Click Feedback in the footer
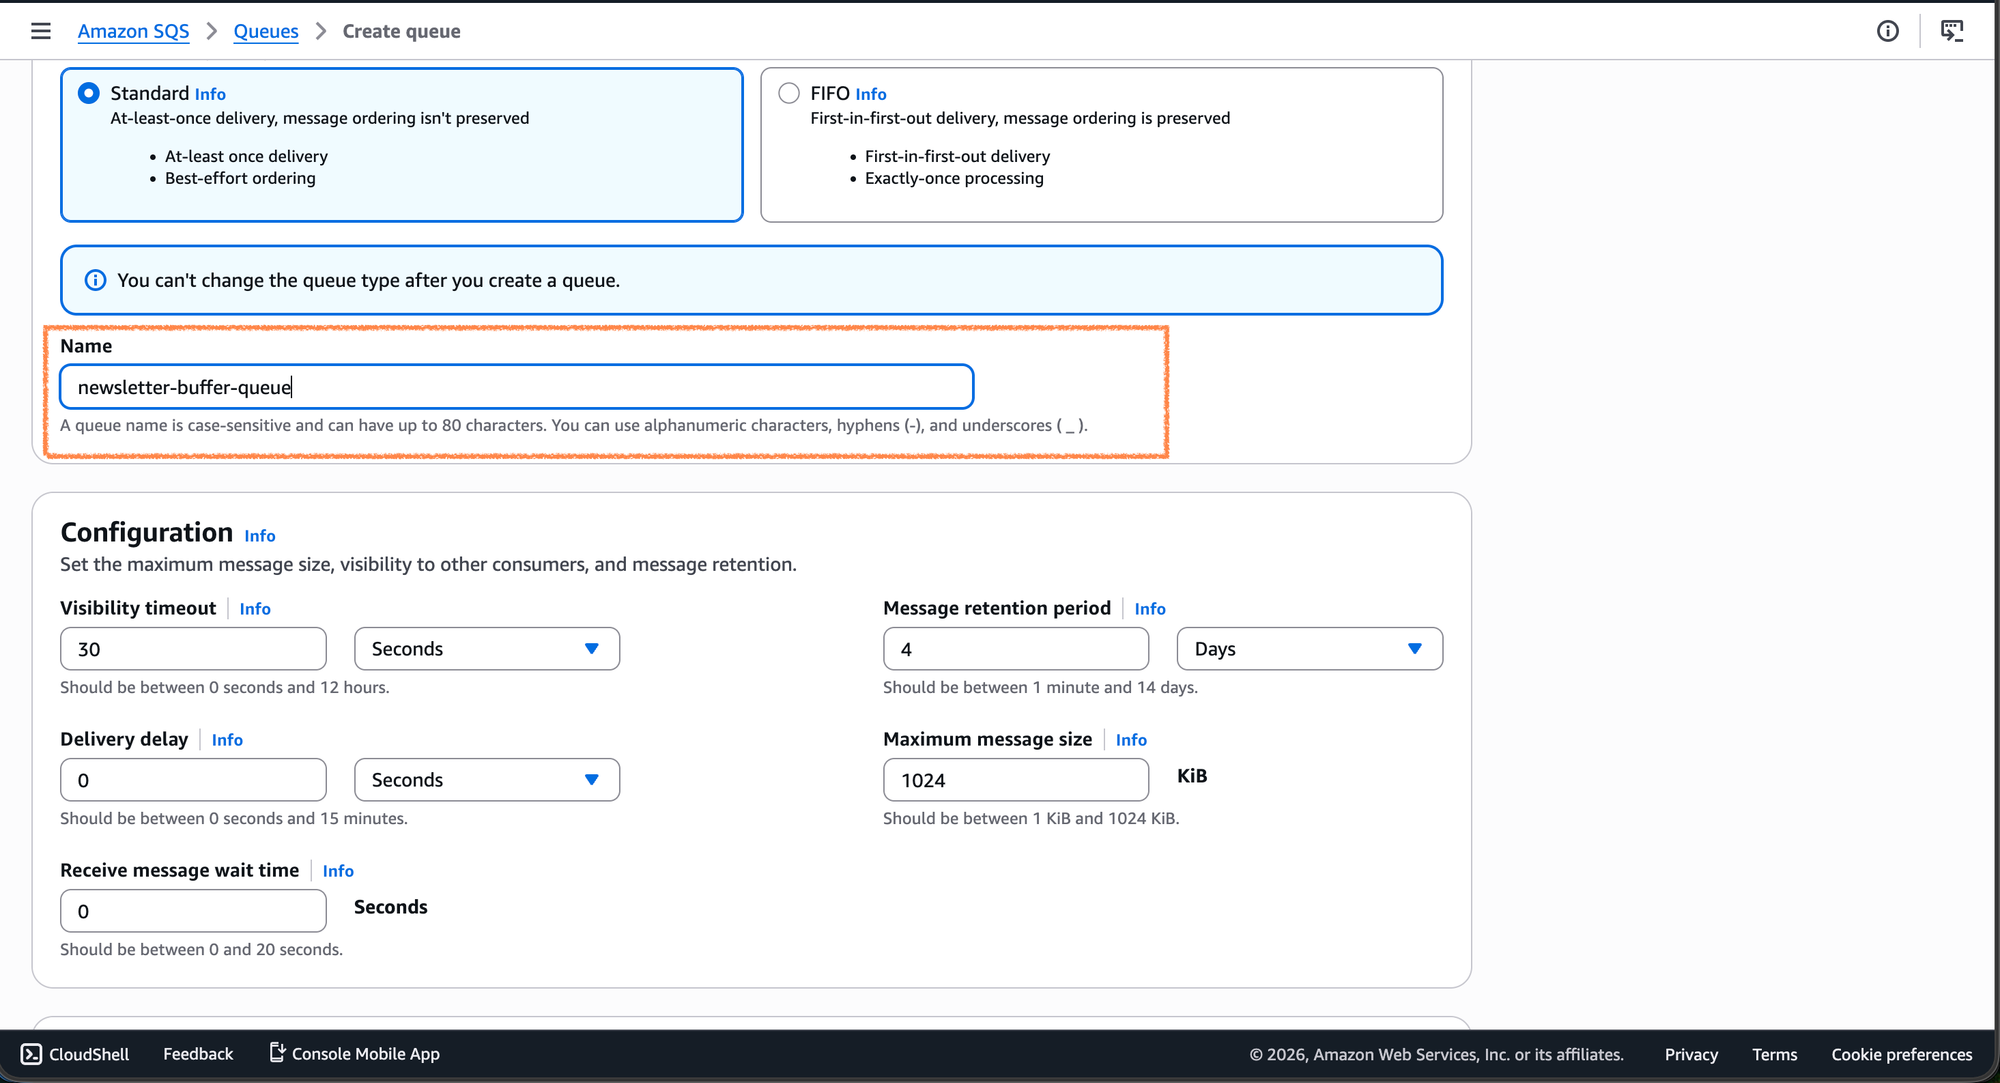 tap(198, 1054)
